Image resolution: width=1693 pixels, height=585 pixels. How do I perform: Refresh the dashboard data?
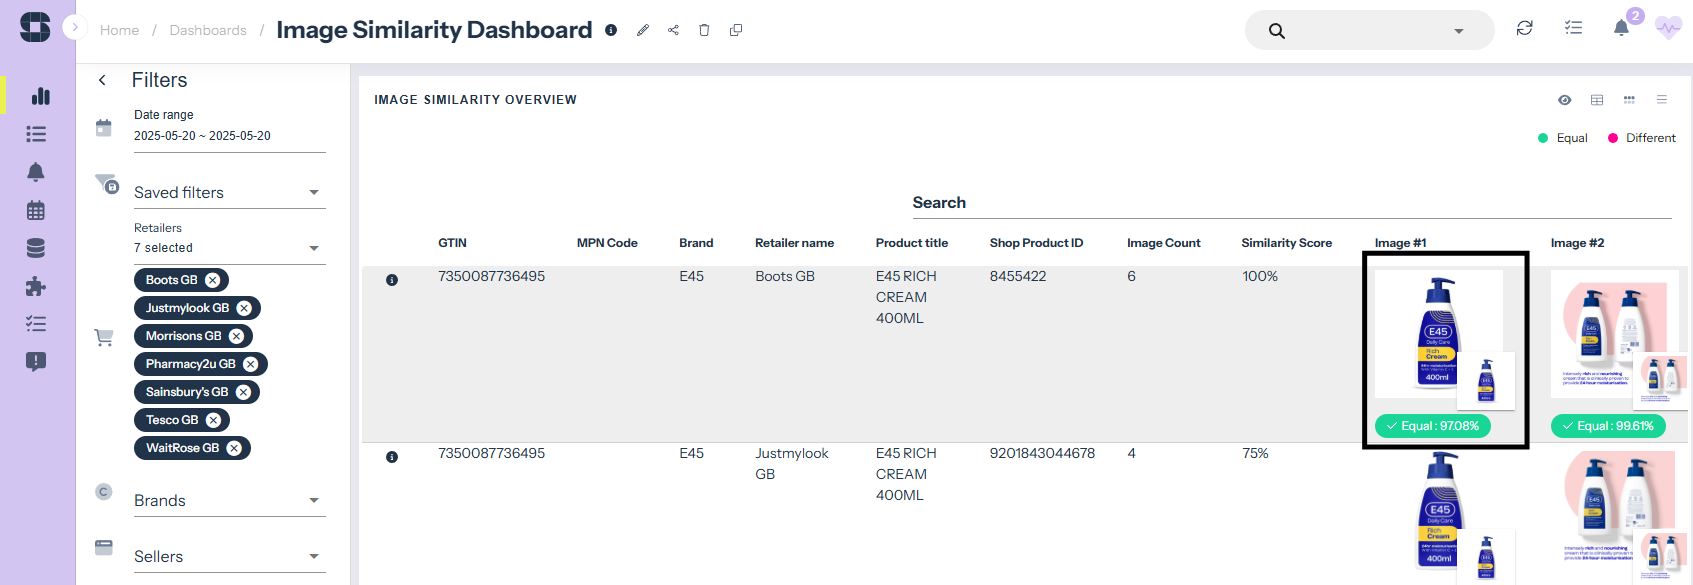1524,28
